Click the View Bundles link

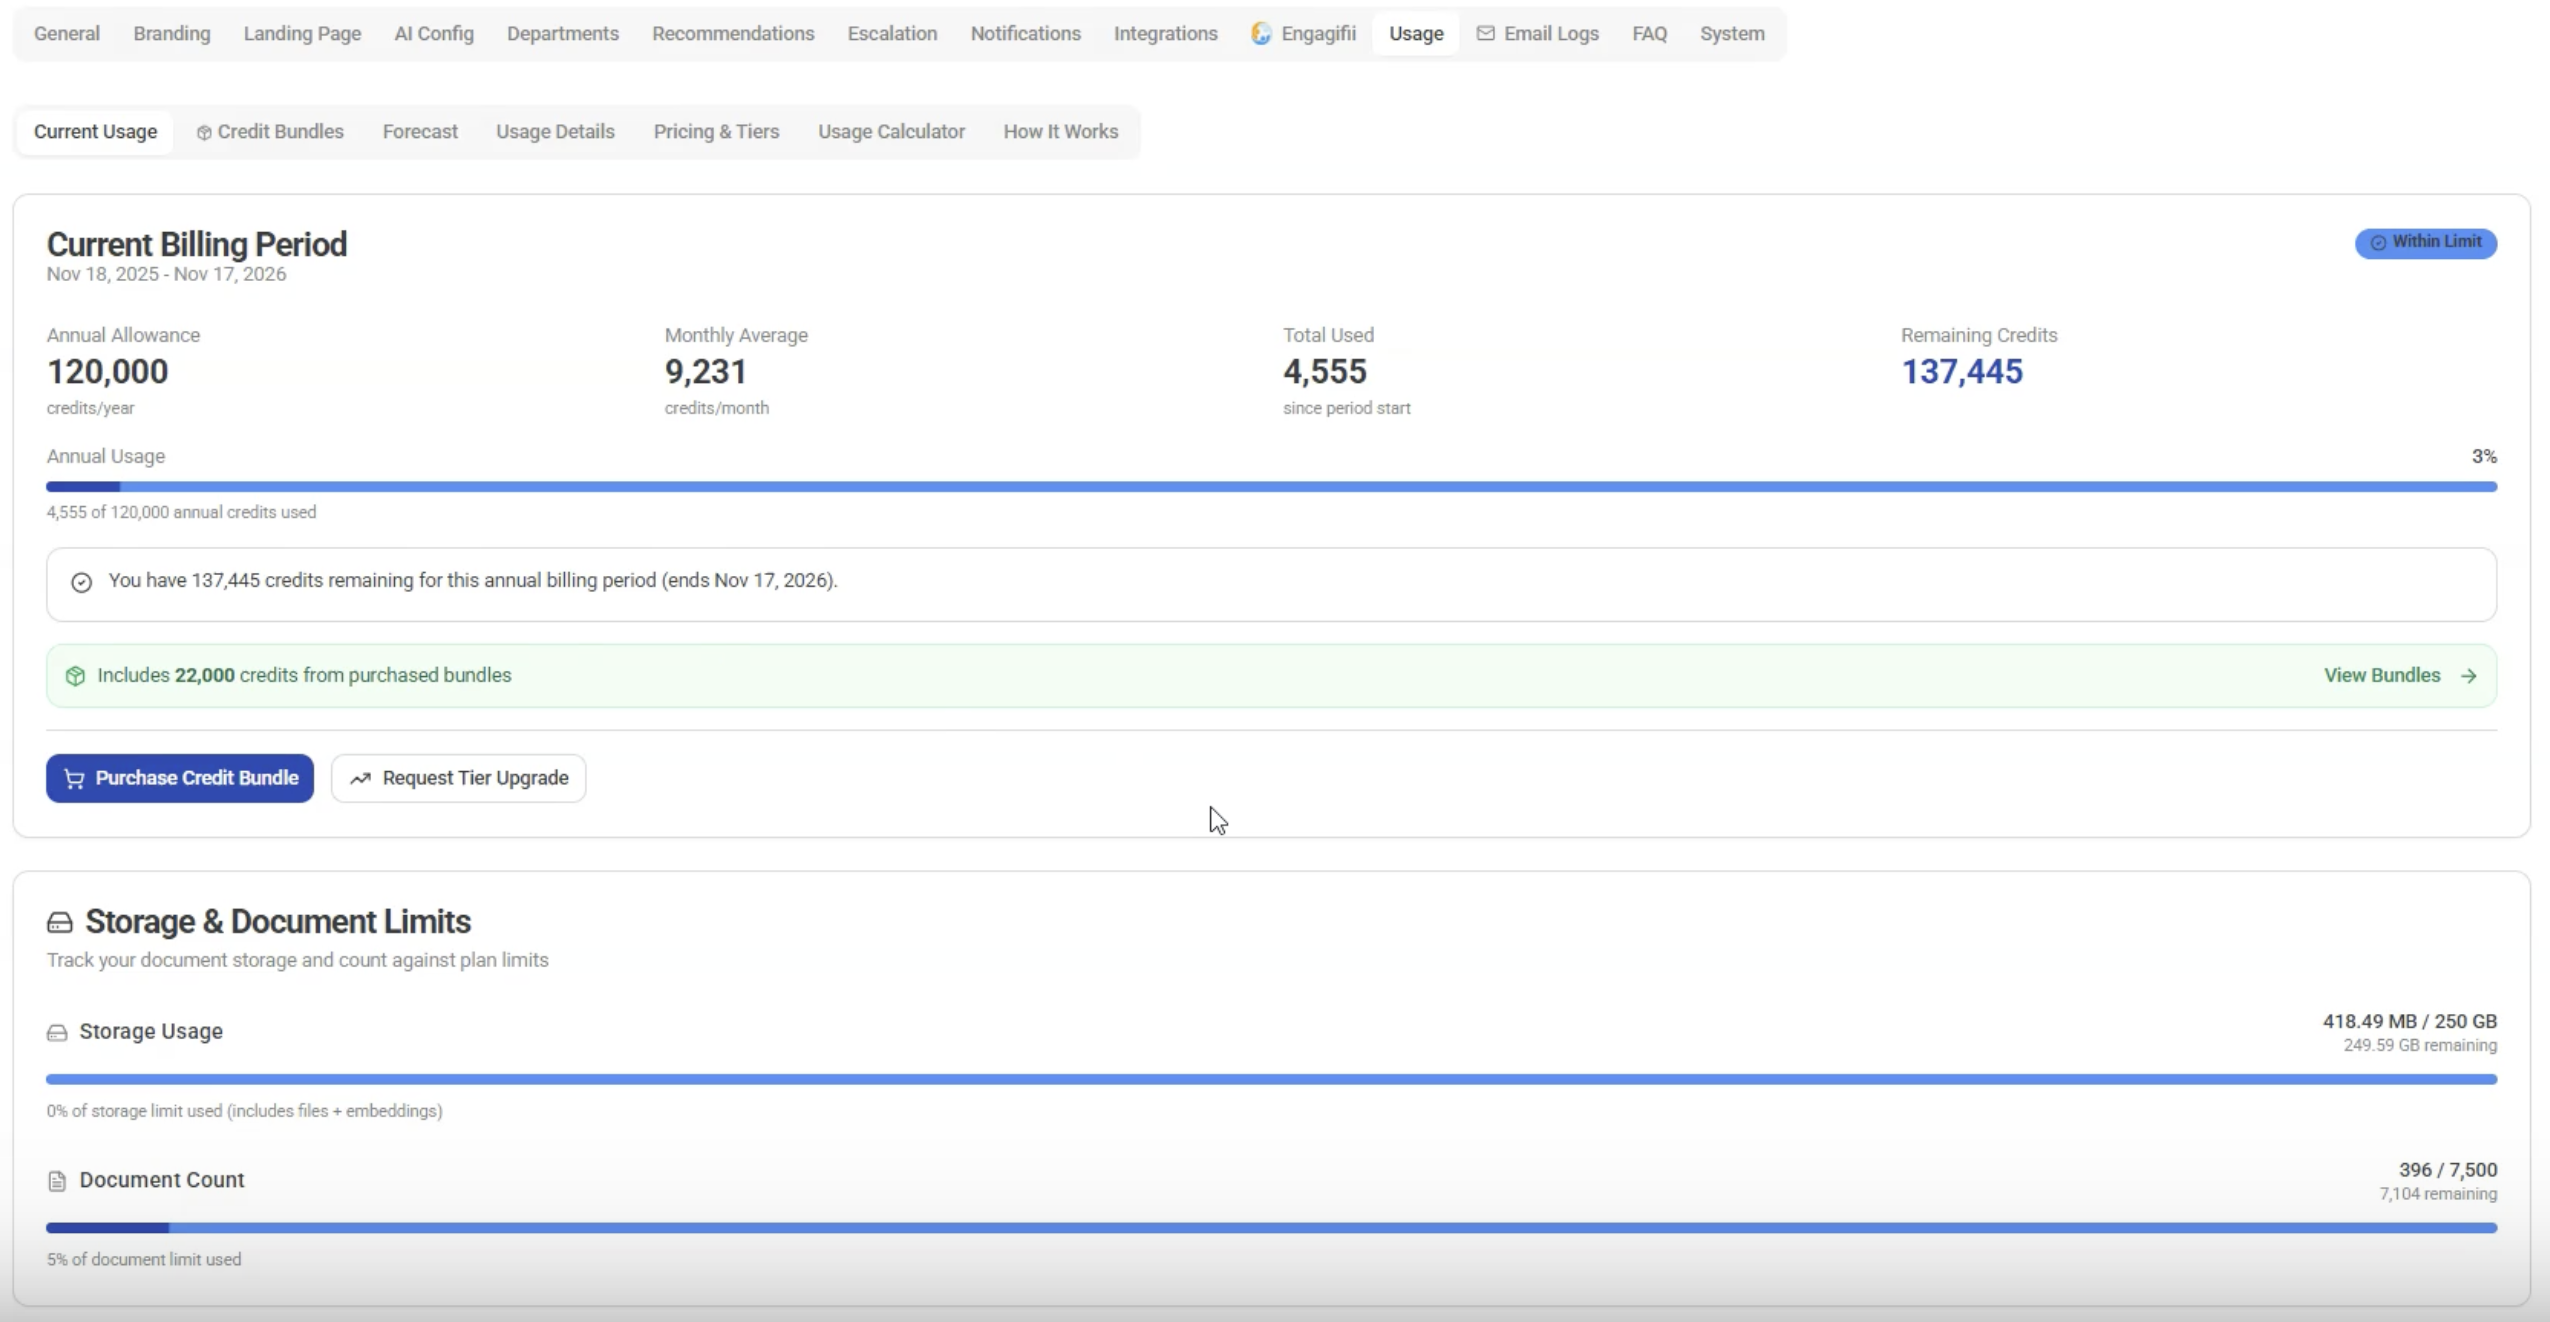(2381, 675)
